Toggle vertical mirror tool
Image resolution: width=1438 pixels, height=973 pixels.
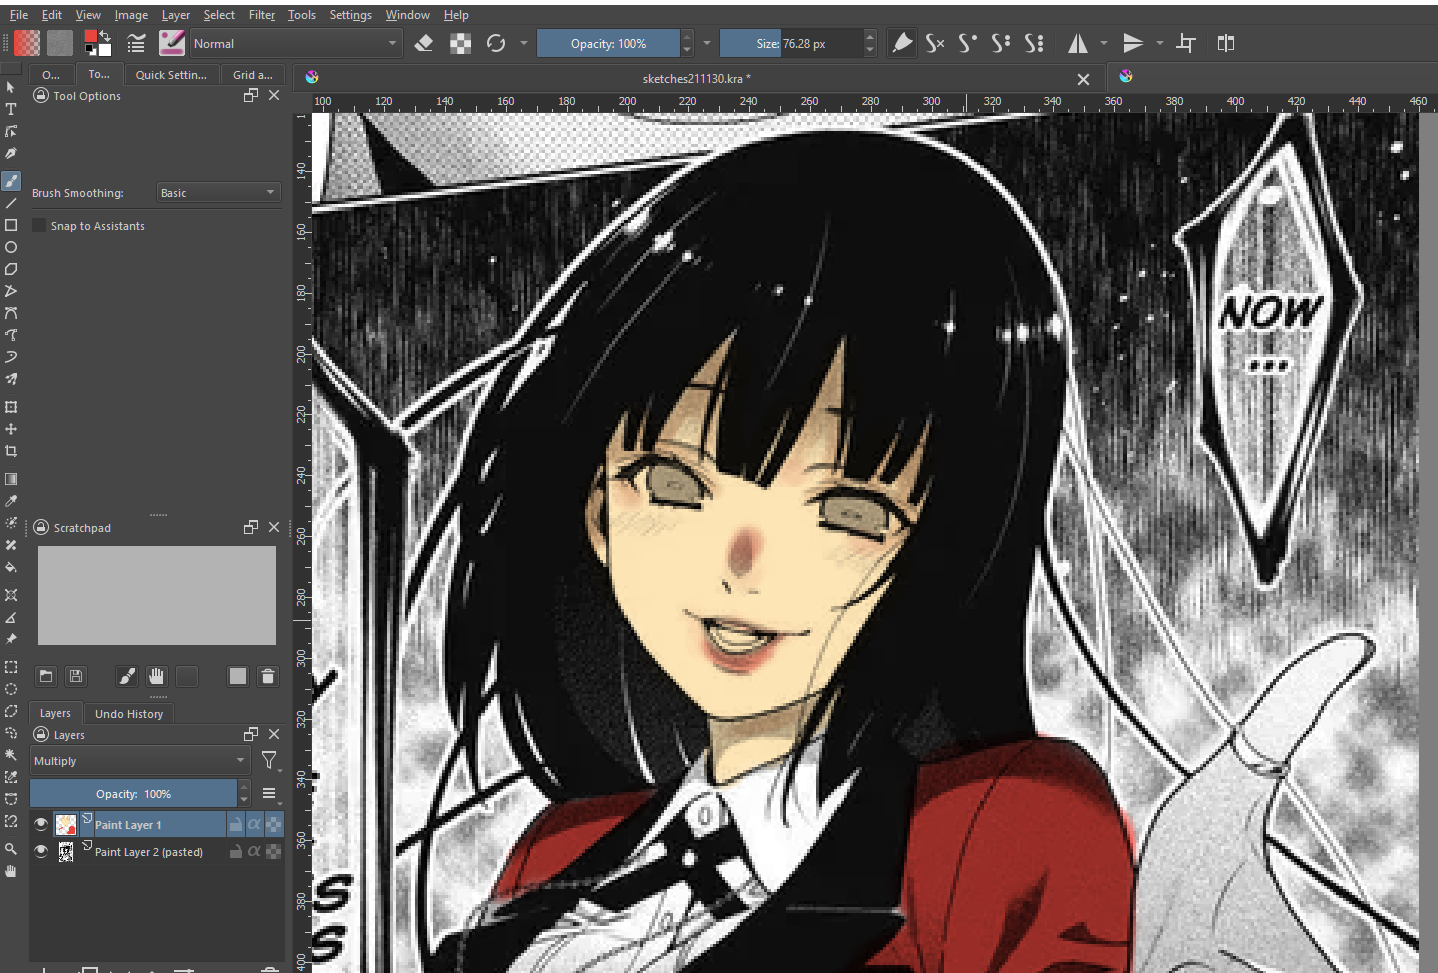click(1133, 43)
